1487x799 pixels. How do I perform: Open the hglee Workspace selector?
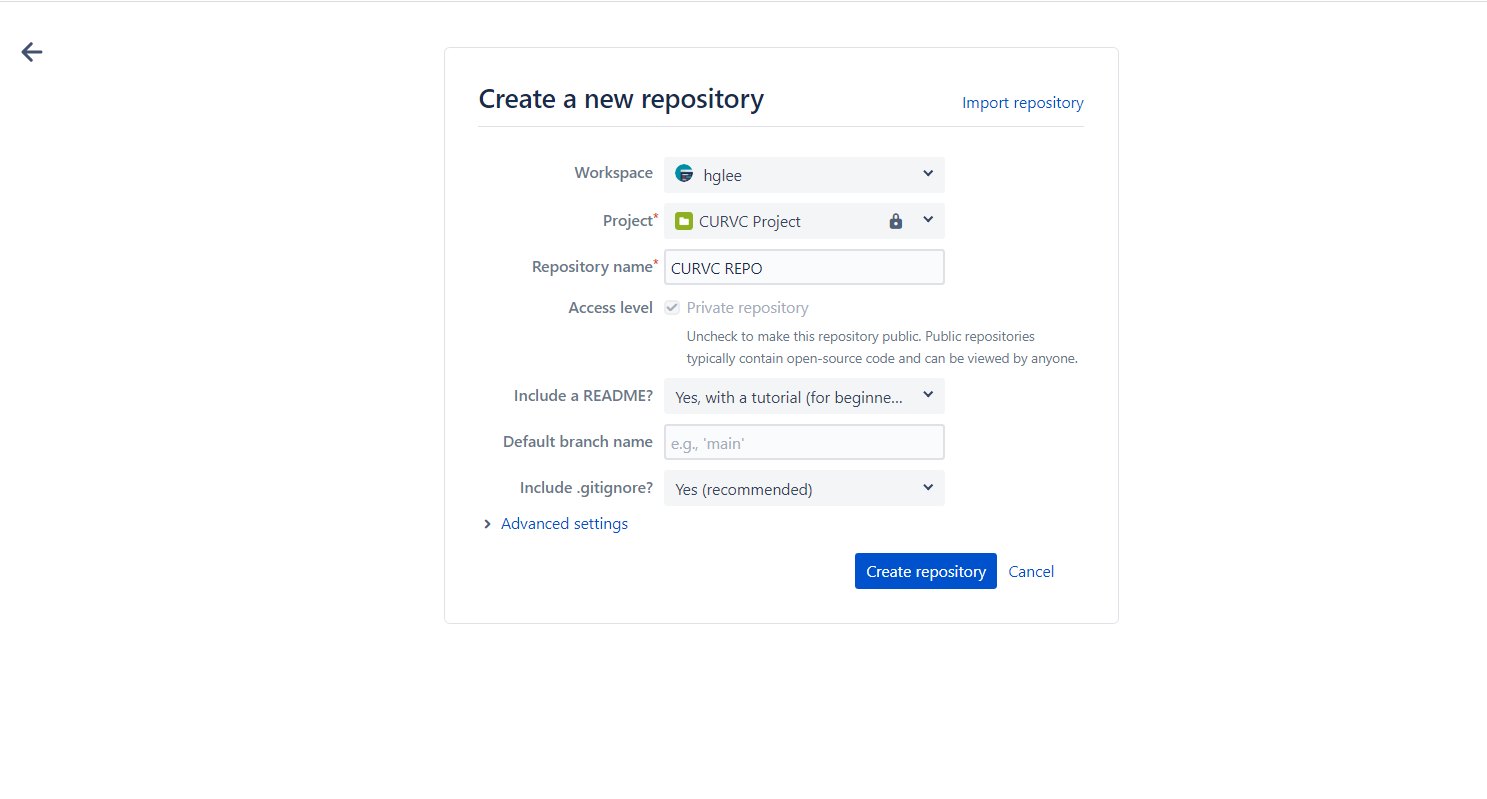tap(804, 175)
